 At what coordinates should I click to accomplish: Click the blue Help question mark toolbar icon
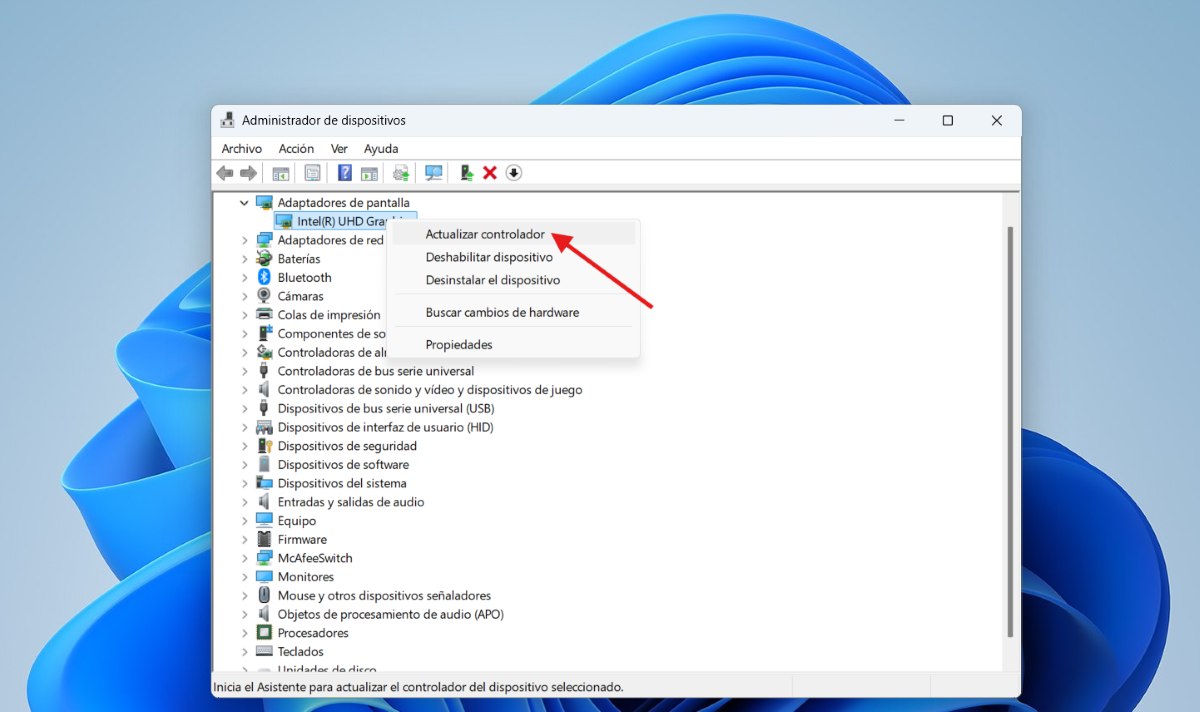click(345, 173)
